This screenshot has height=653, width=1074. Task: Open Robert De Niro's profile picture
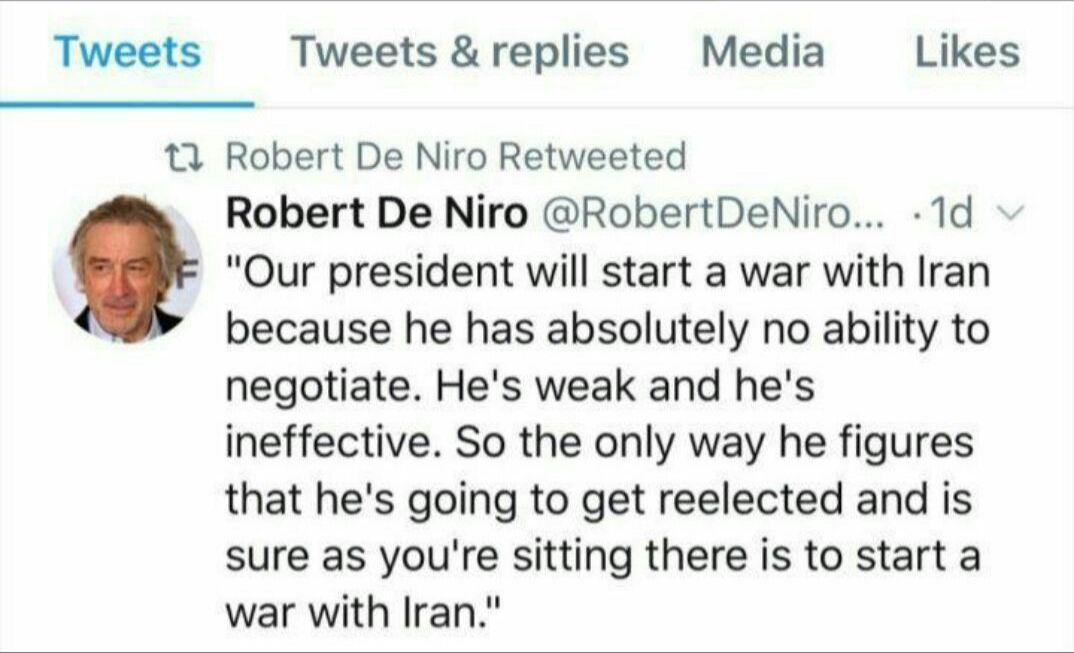click(127, 268)
